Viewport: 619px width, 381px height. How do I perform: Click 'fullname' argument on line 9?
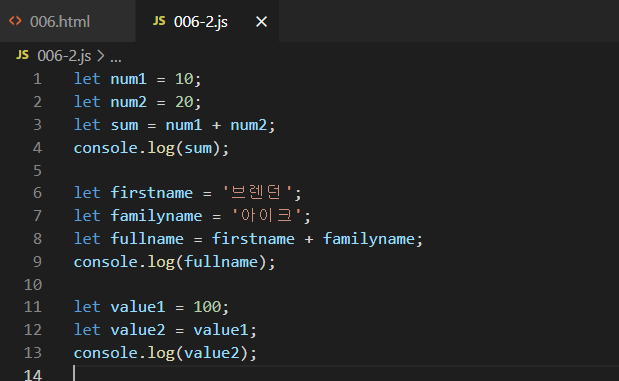tap(221, 261)
